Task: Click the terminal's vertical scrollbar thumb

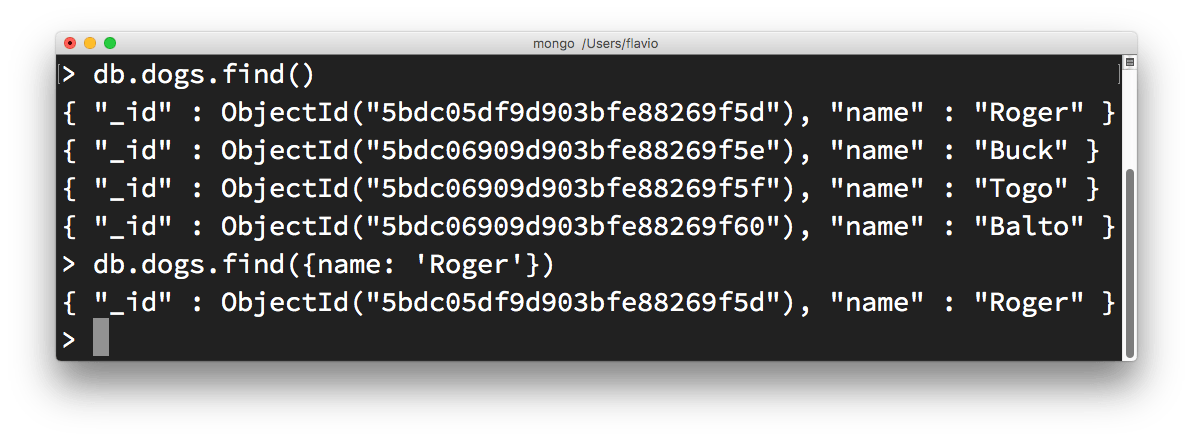Action: (x=1129, y=262)
